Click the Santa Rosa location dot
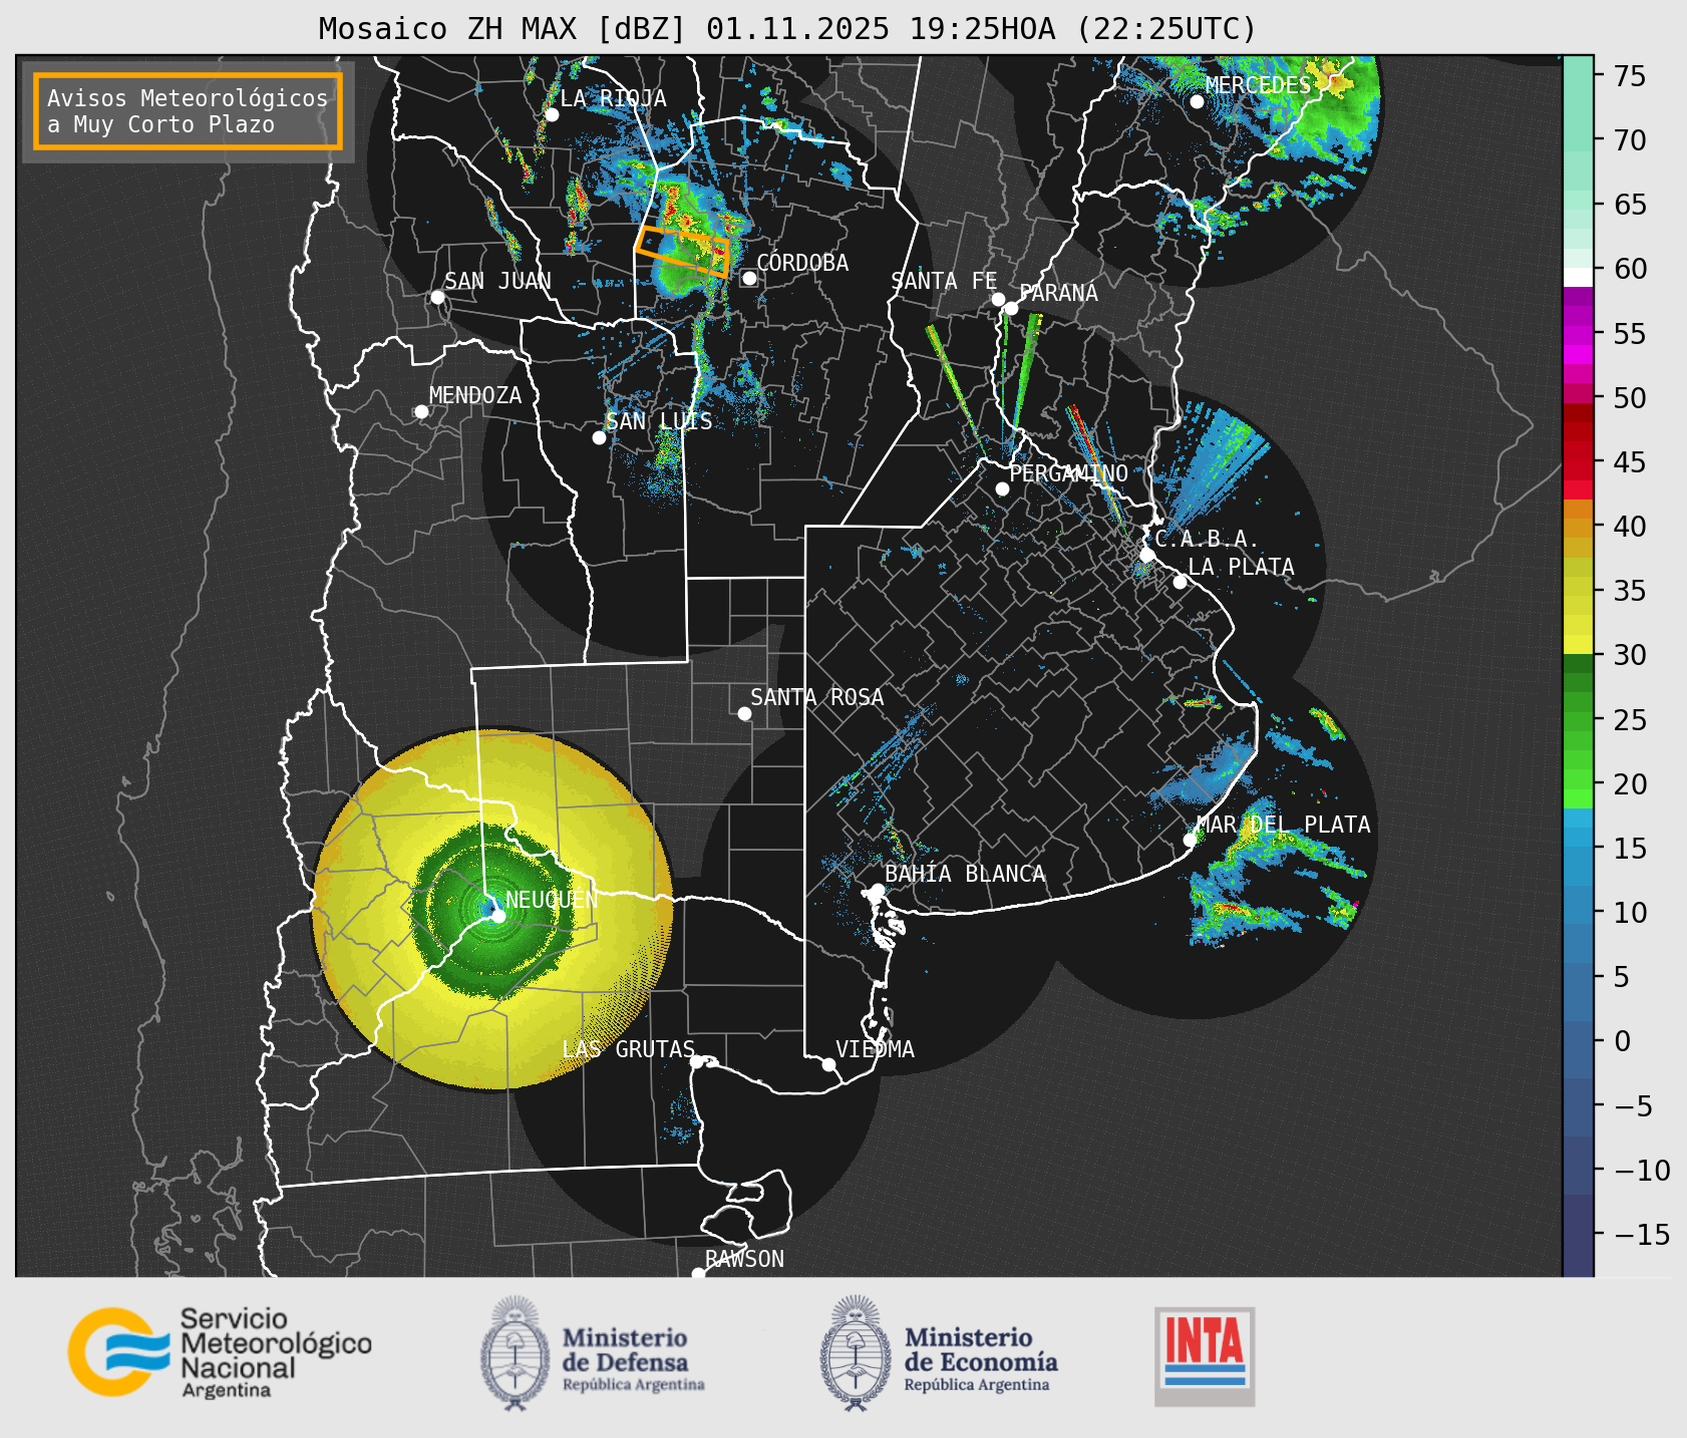 coord(744,713)
